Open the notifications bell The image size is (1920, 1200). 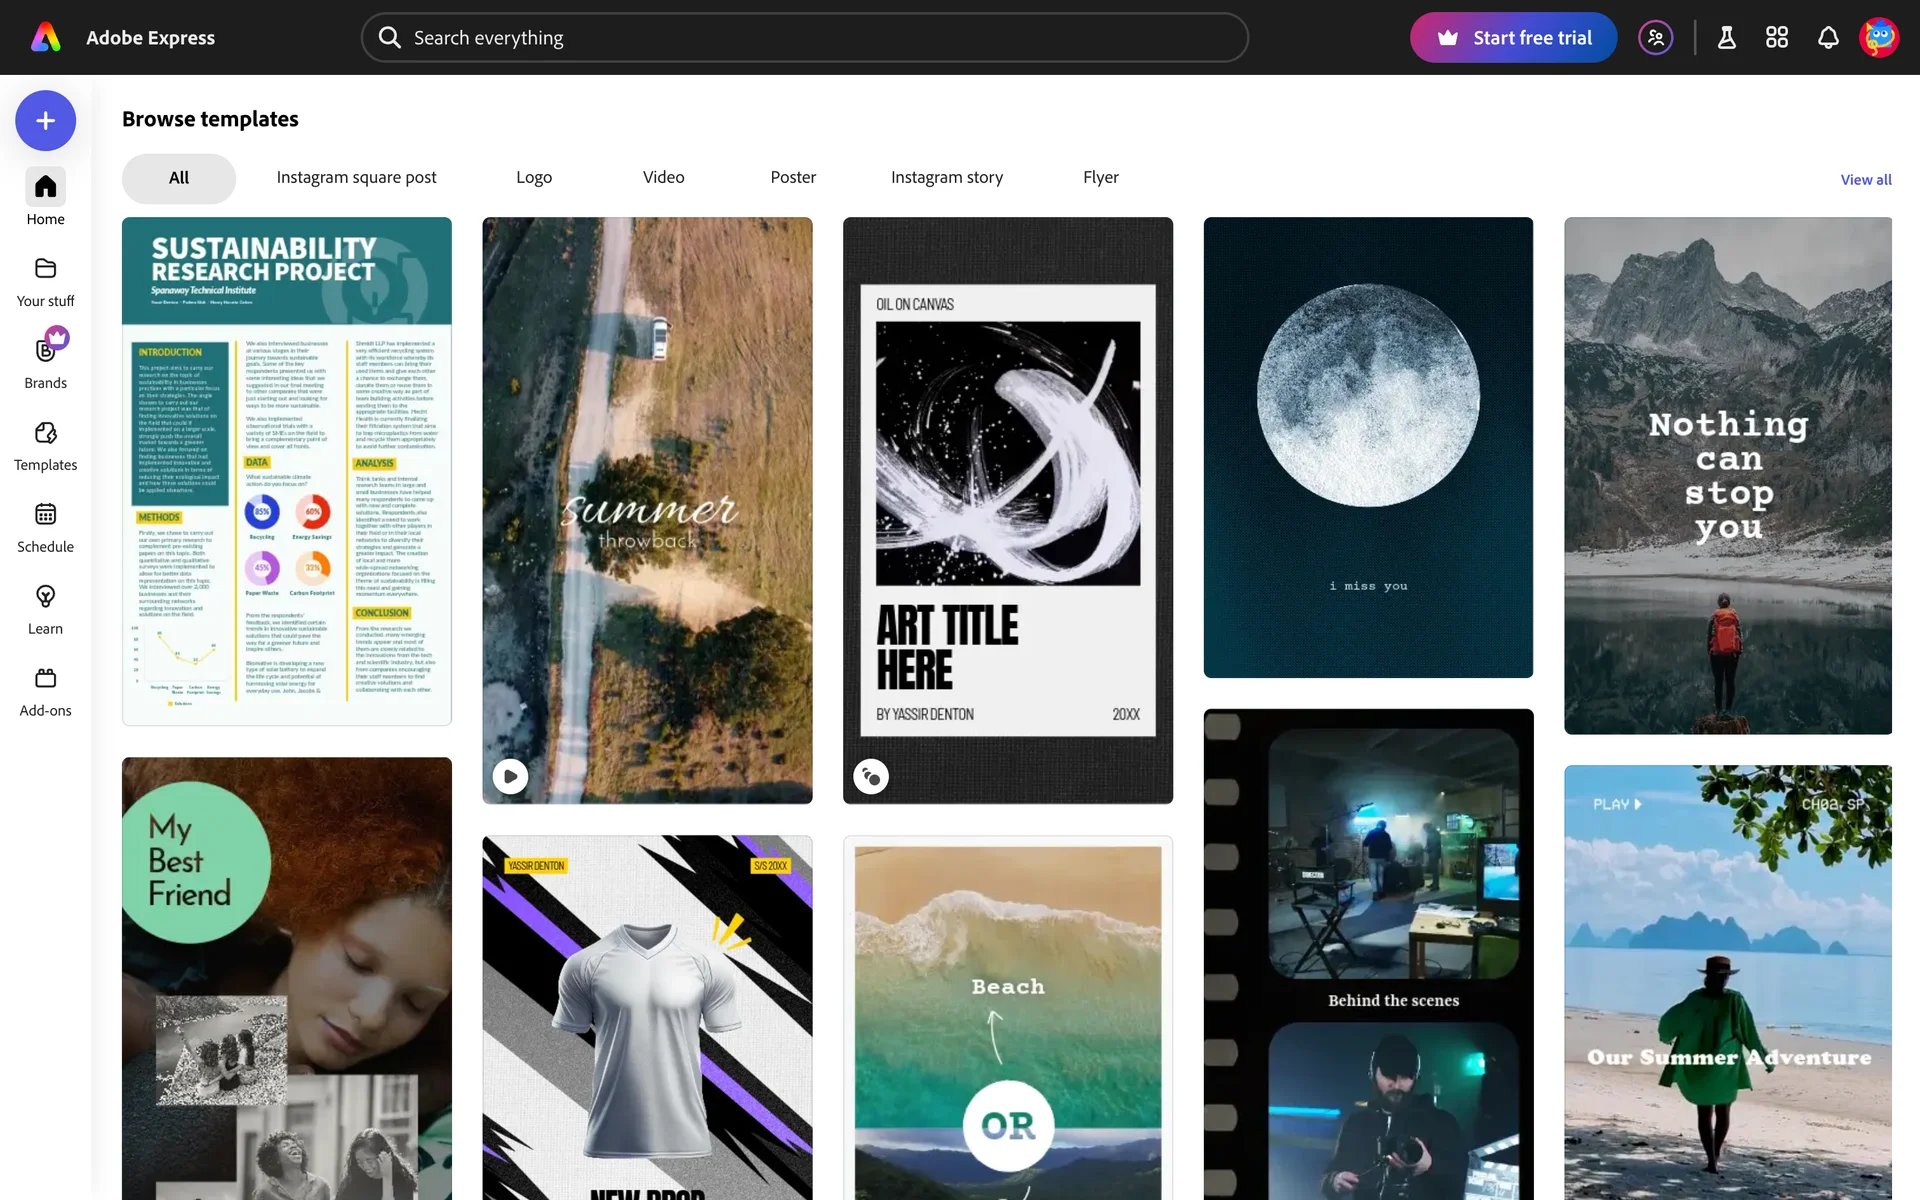(1828, 38)
